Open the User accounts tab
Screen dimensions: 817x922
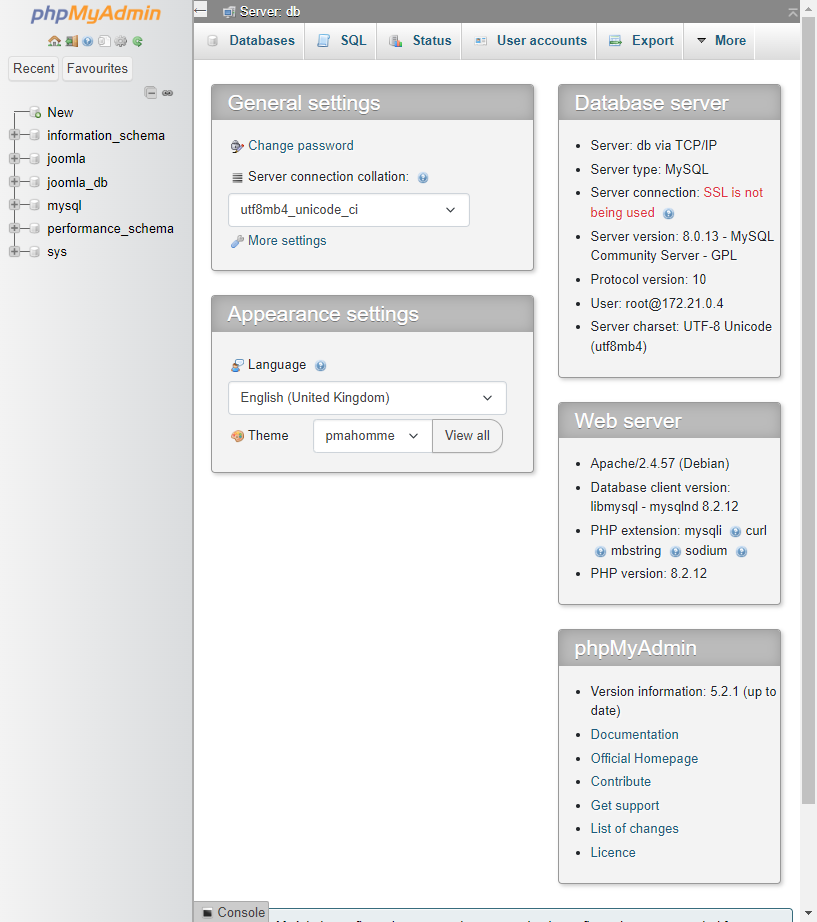[x=530, y=41]
